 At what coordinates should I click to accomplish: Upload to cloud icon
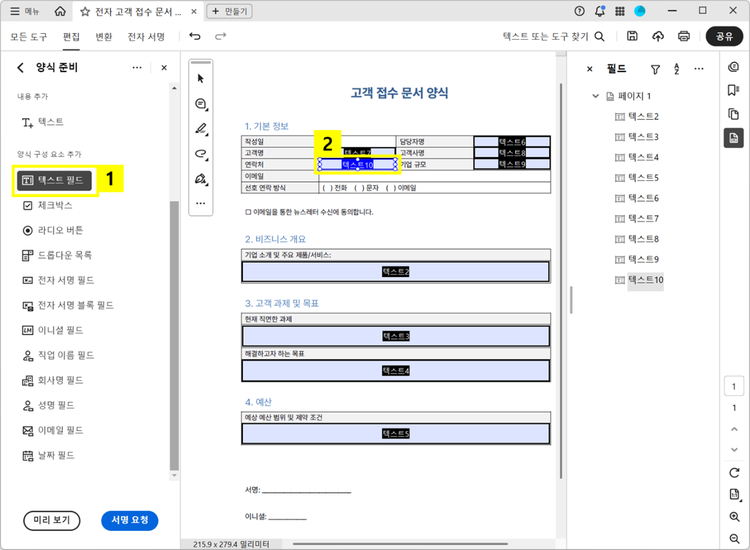(x=658, y=36)
